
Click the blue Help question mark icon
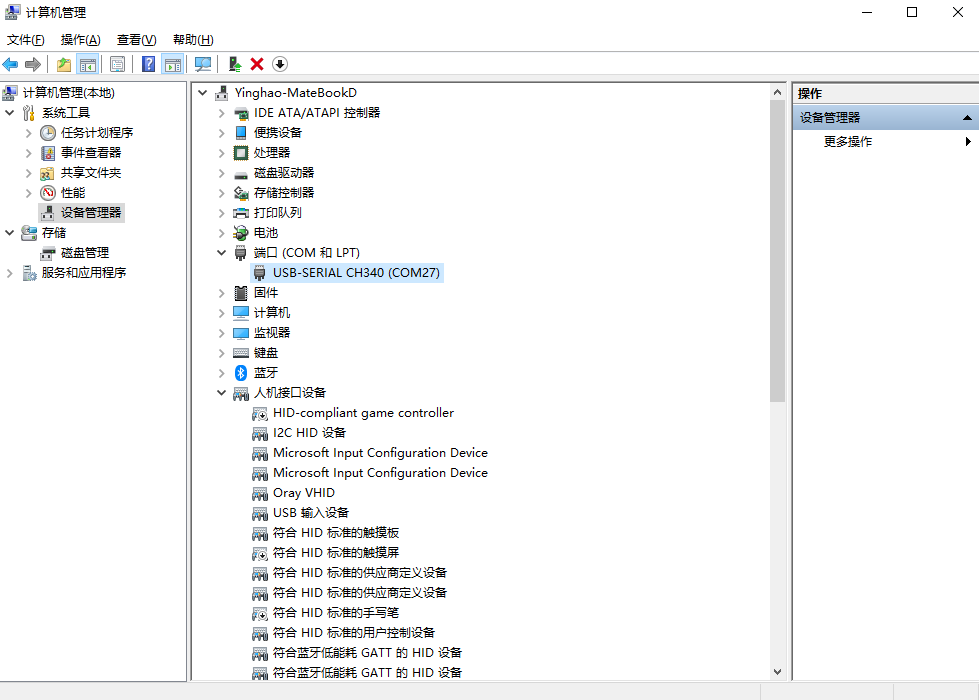pyautogui.click(x=148, y=64)
